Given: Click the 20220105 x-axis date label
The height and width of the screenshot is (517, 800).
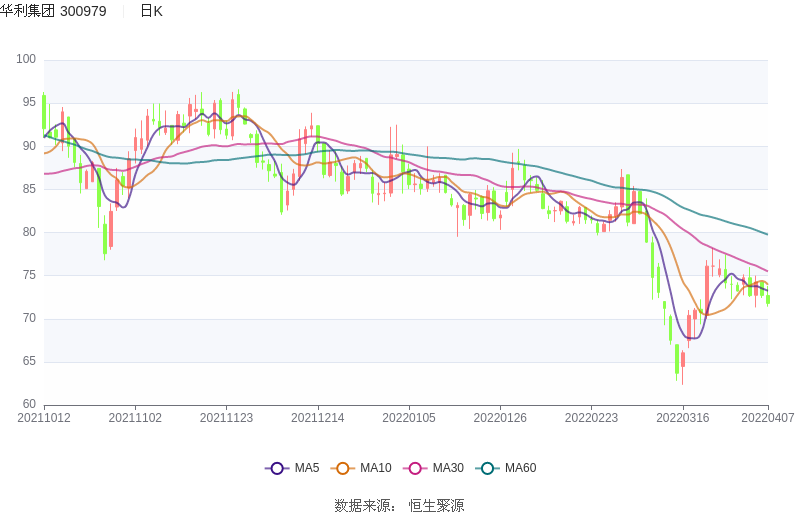Looking at the screenshot, I should coord(409,418).
